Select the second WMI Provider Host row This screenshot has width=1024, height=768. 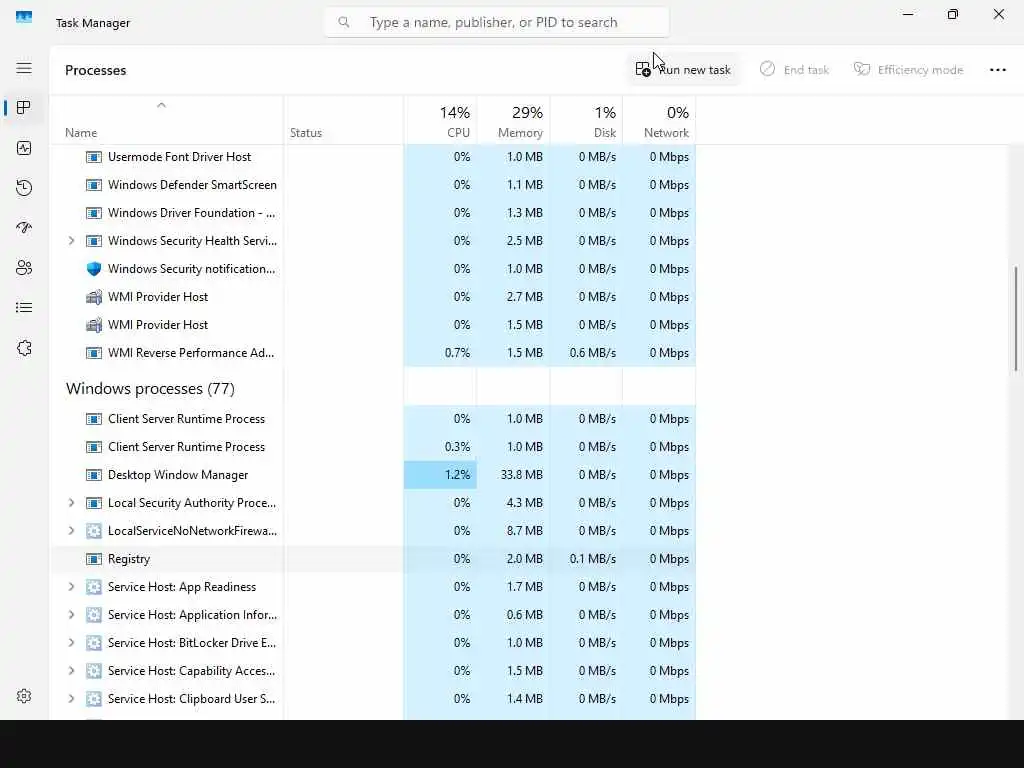373,325
